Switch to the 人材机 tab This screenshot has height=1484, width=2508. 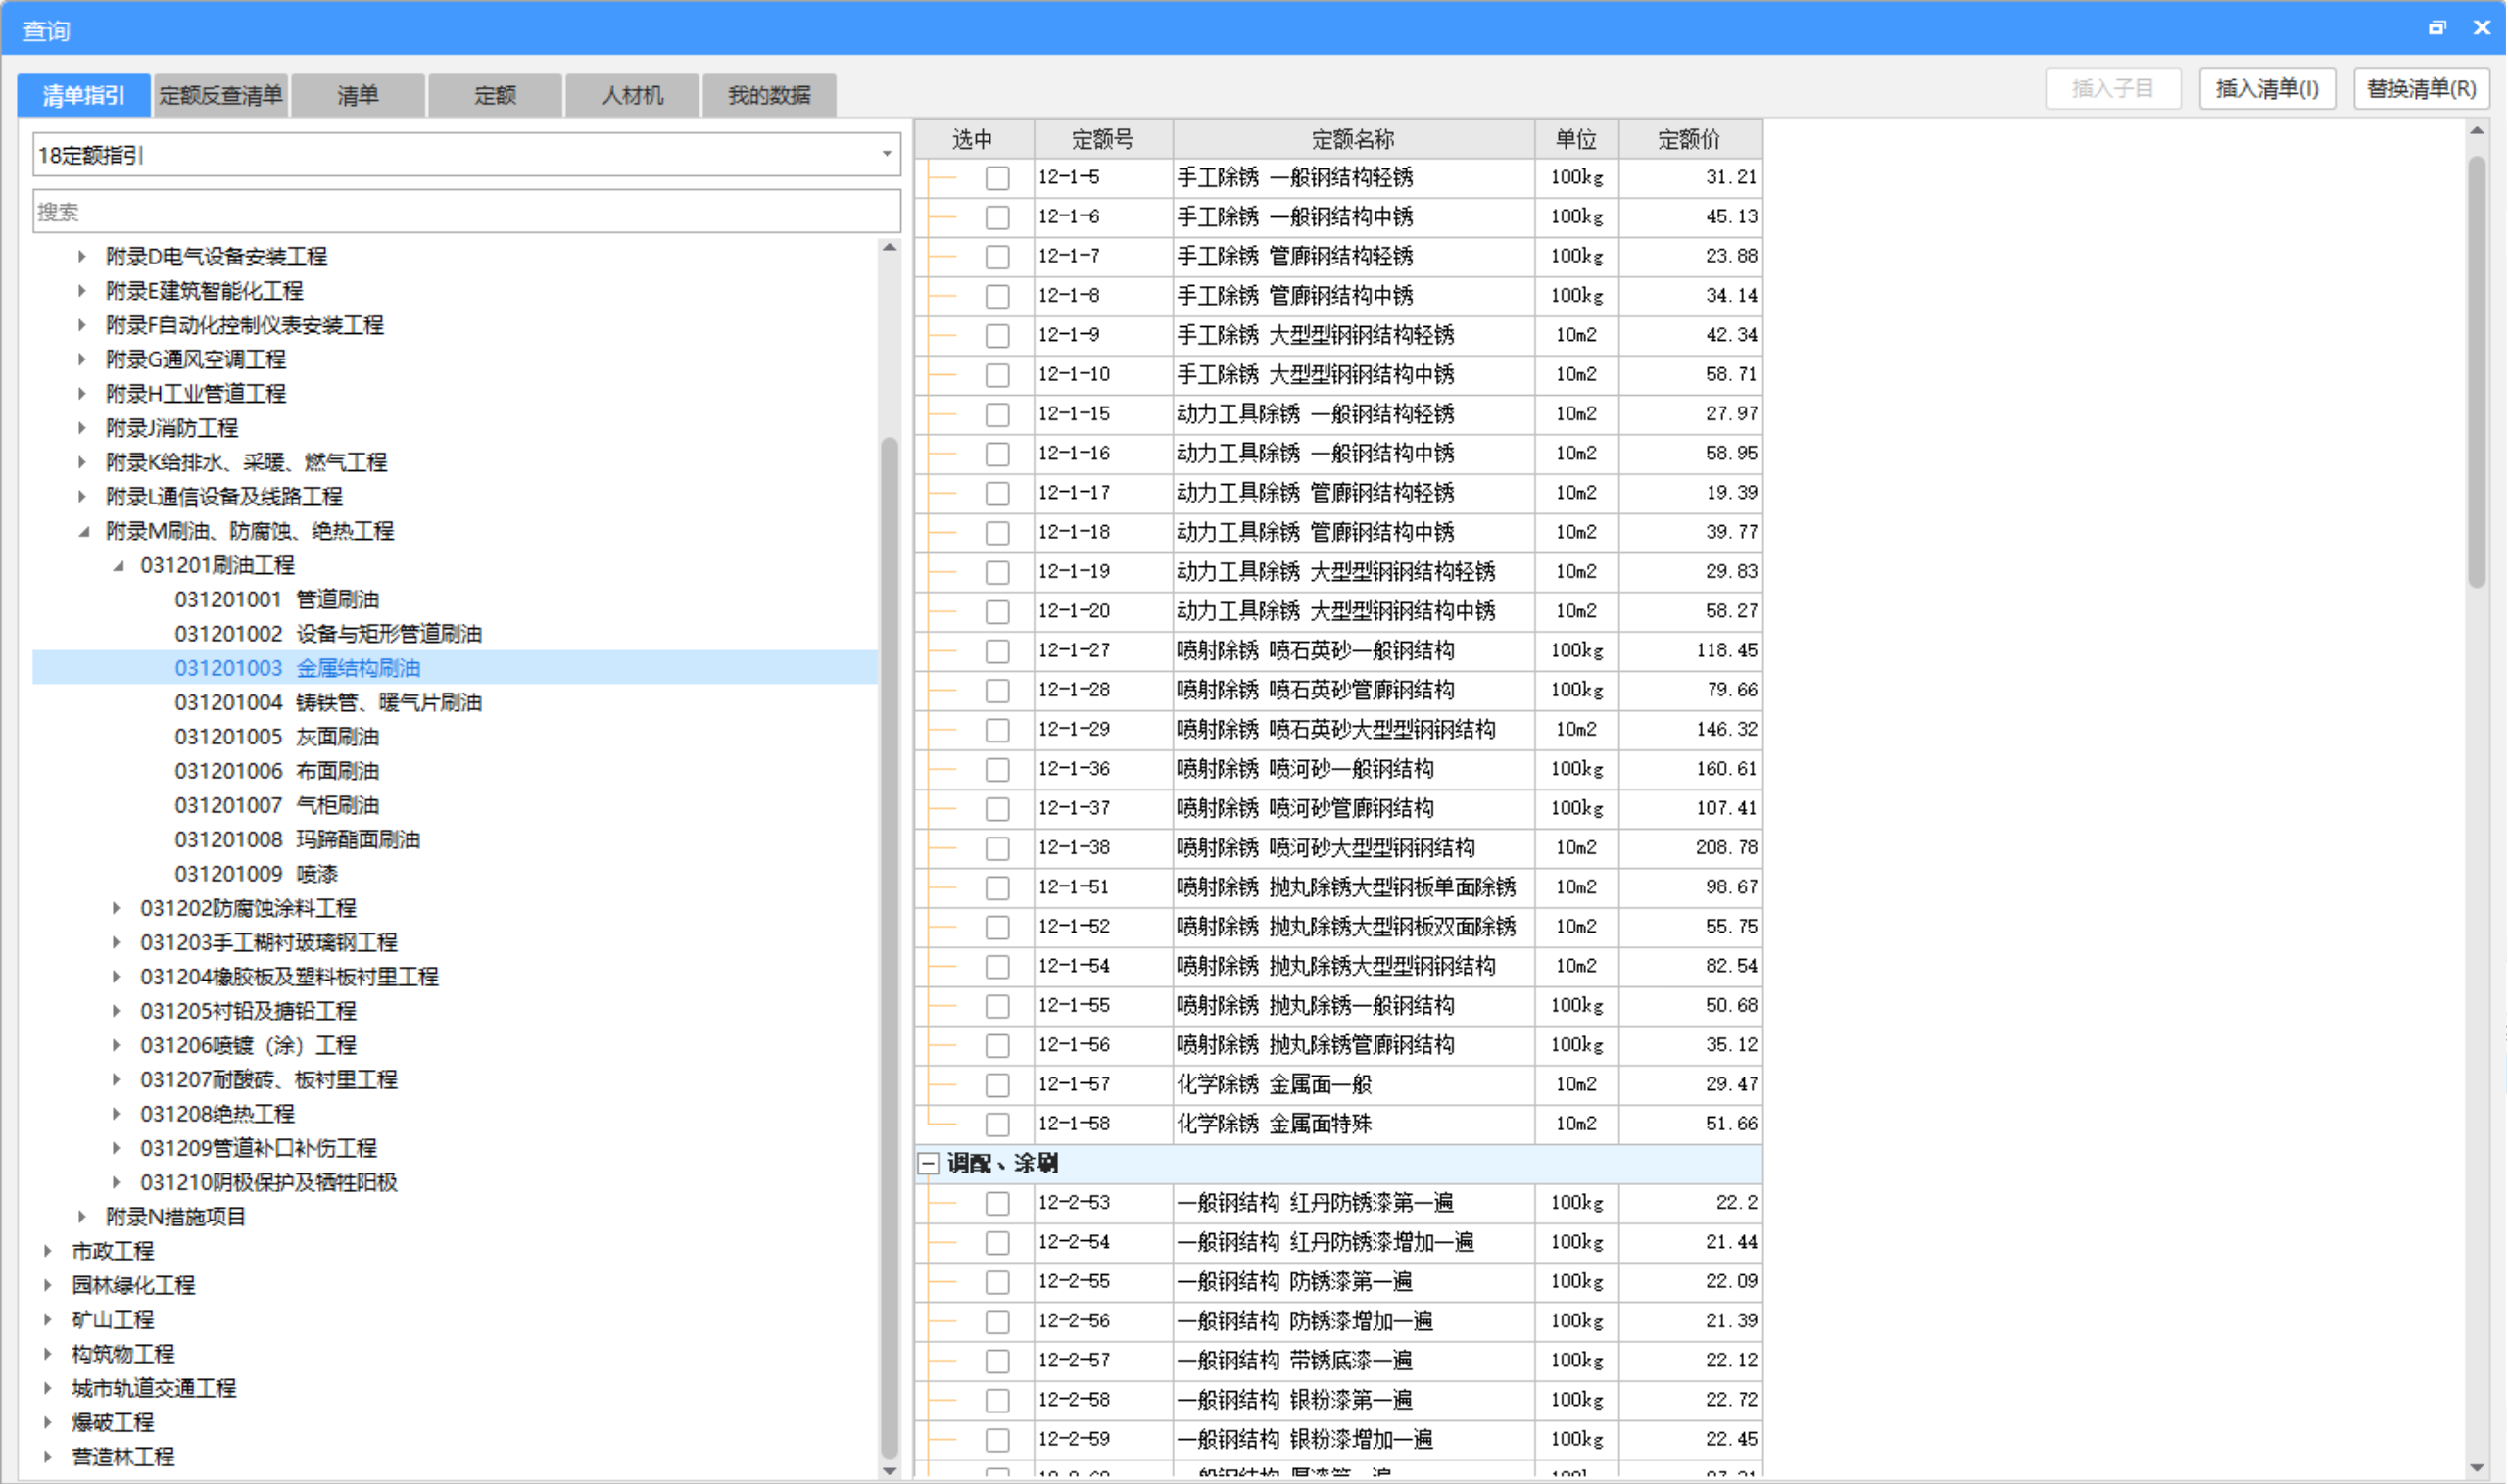pyautogui.click(x=632, y=95)
